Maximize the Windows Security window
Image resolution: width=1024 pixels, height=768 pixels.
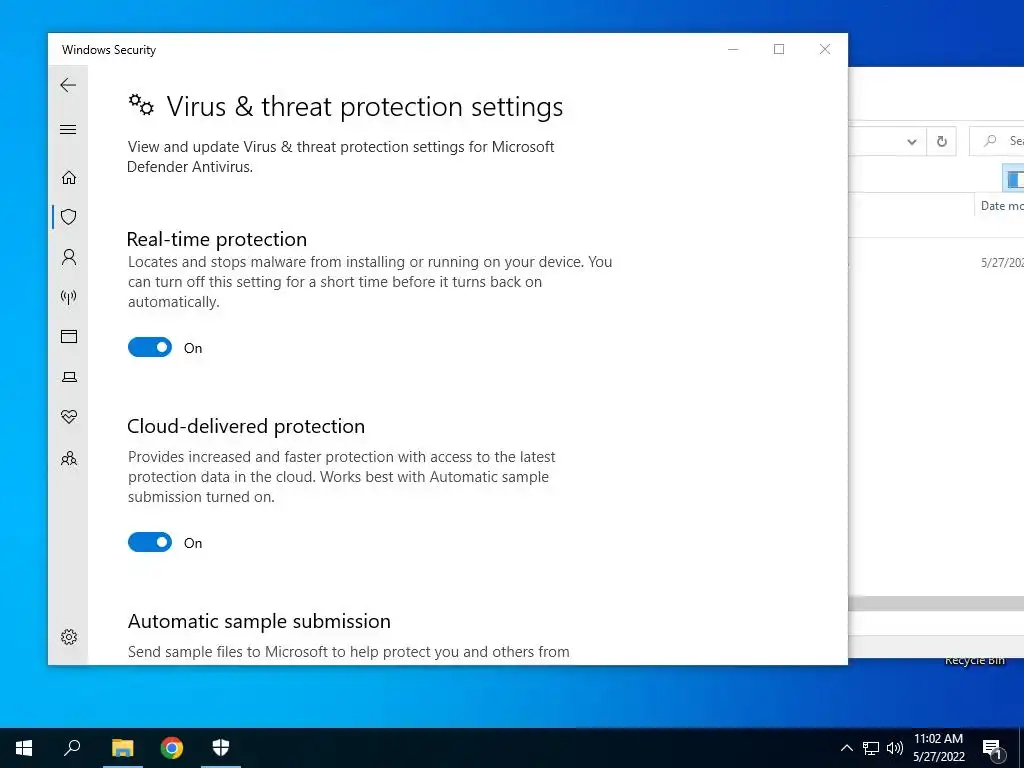[x=779, y=49]
